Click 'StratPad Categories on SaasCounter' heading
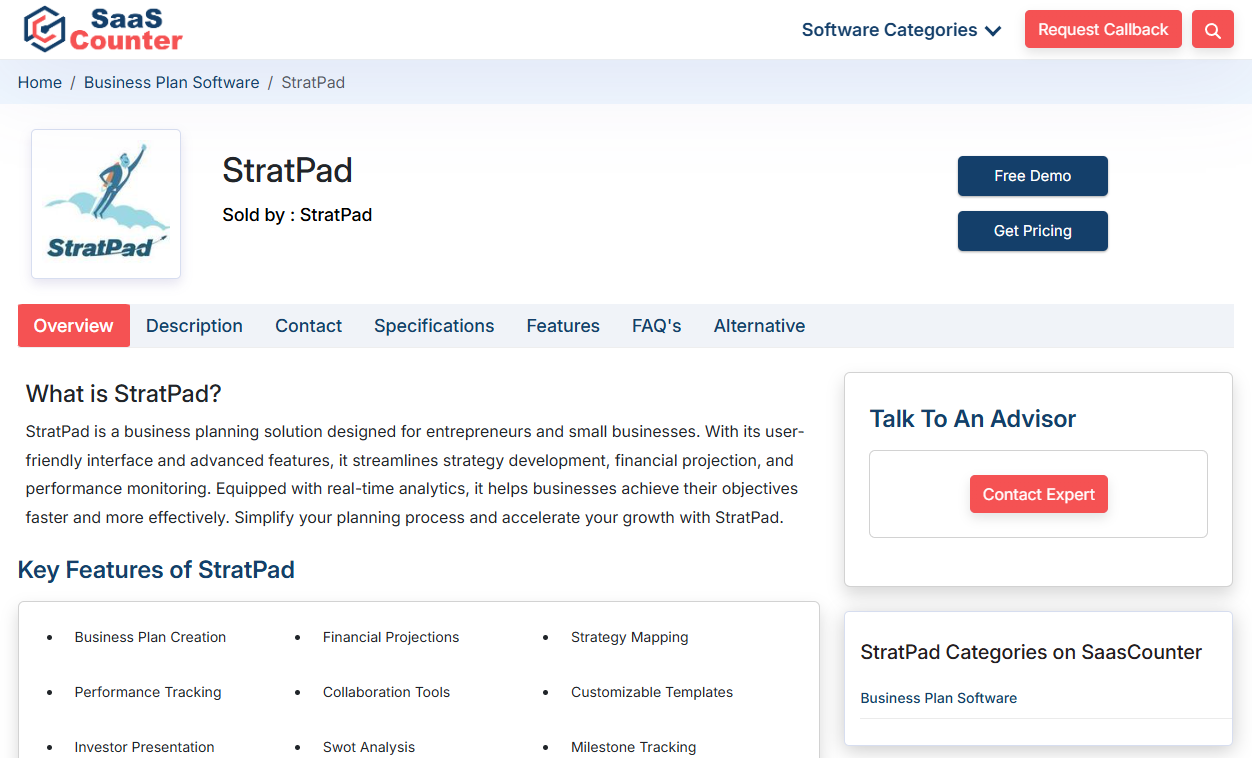This screenshot has height=758, width=1252. 1031,652
